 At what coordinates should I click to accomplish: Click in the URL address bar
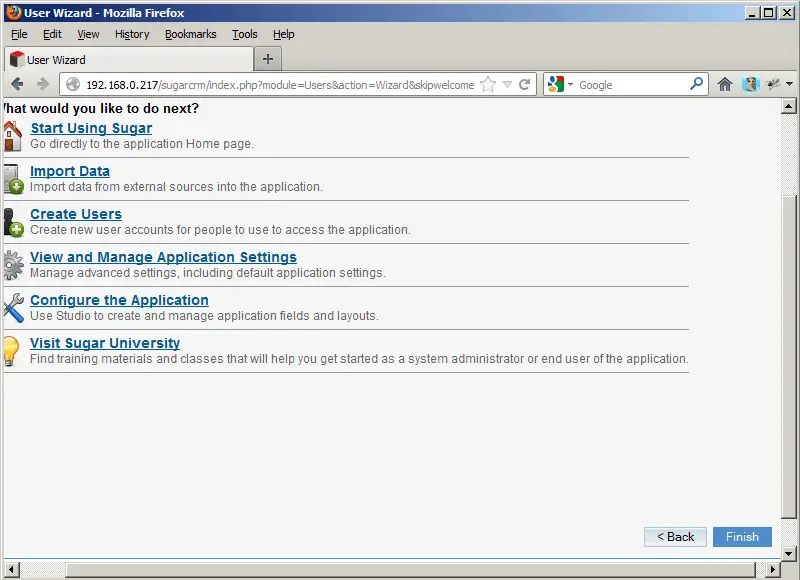(x=280, y=85)
